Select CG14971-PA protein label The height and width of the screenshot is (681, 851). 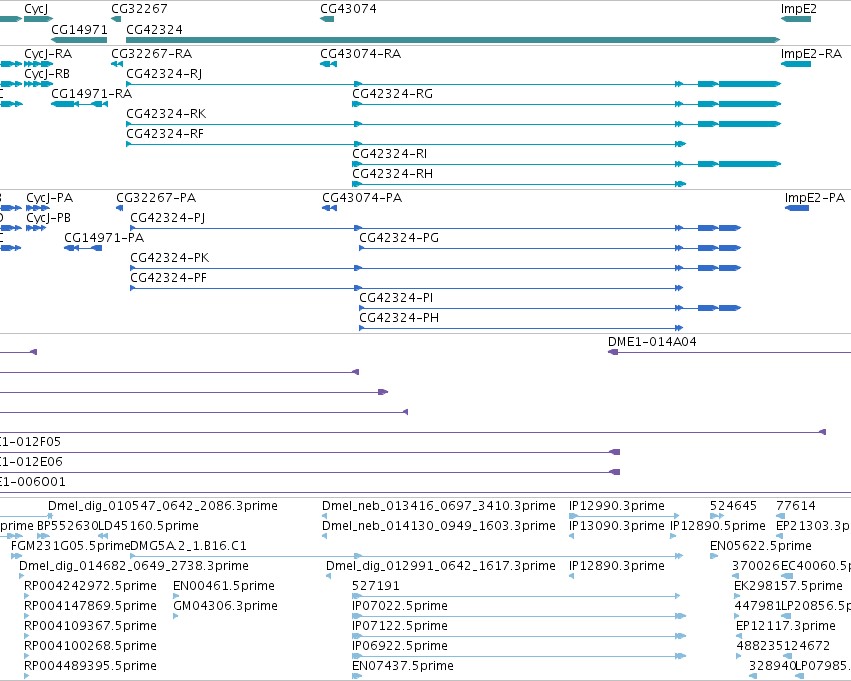(104, 238)
